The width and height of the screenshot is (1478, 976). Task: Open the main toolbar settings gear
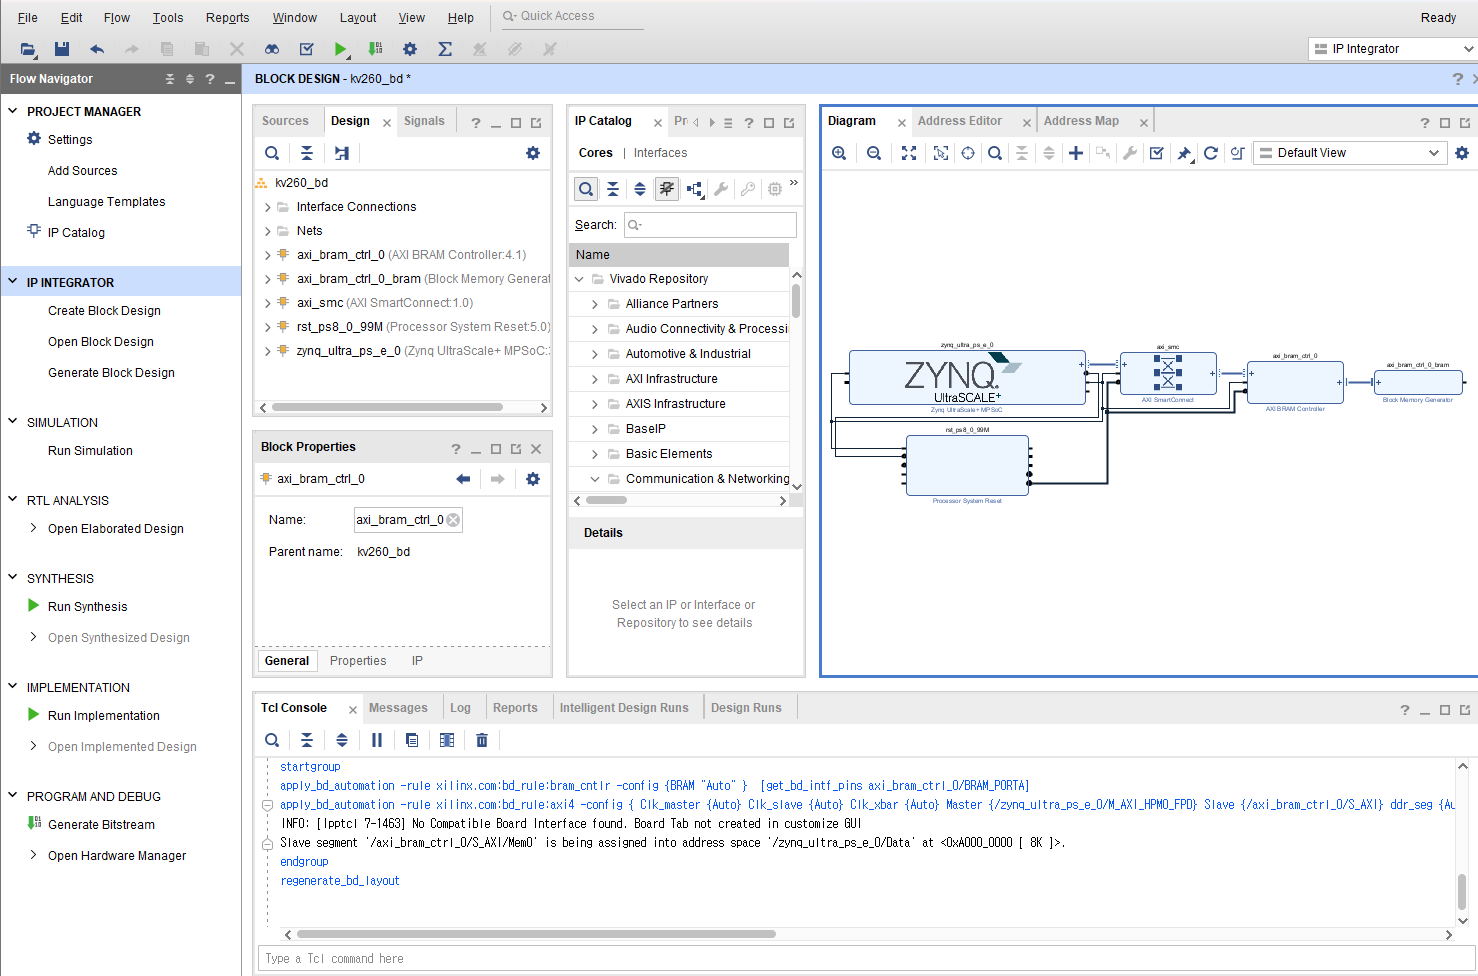410,49
